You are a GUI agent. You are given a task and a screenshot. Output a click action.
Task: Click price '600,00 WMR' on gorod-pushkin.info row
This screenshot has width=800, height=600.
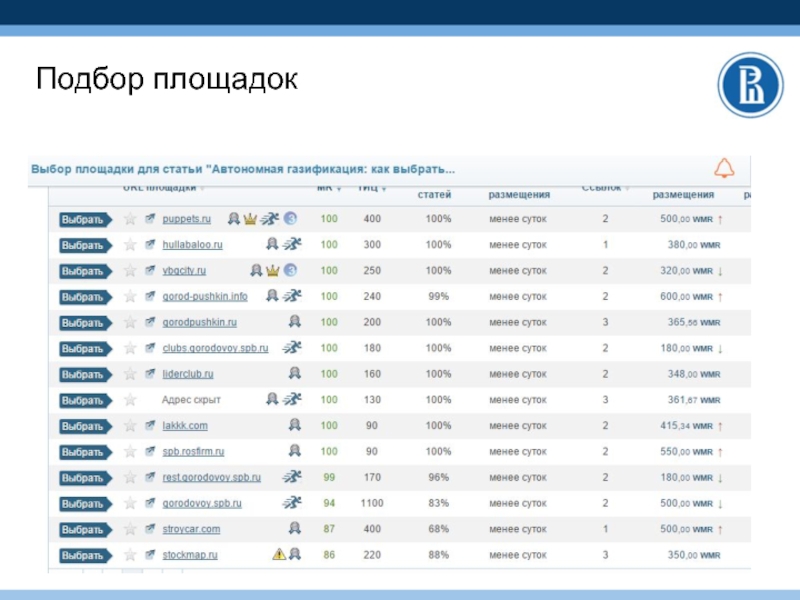pos(686,296)
